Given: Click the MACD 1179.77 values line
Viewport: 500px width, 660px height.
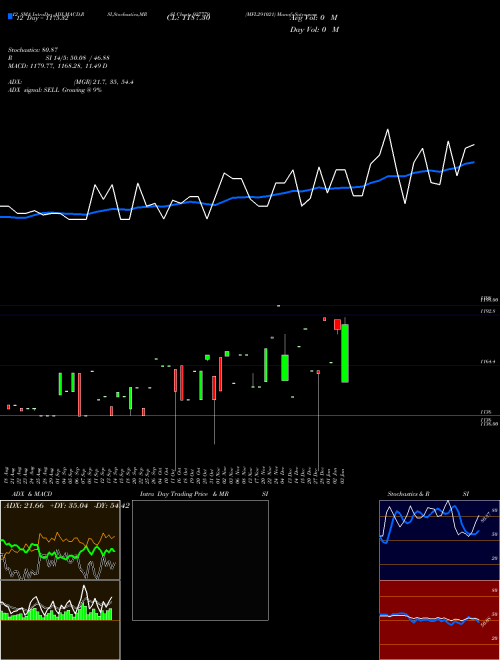Looking at the screenshot, I should [x=58, y=66].
